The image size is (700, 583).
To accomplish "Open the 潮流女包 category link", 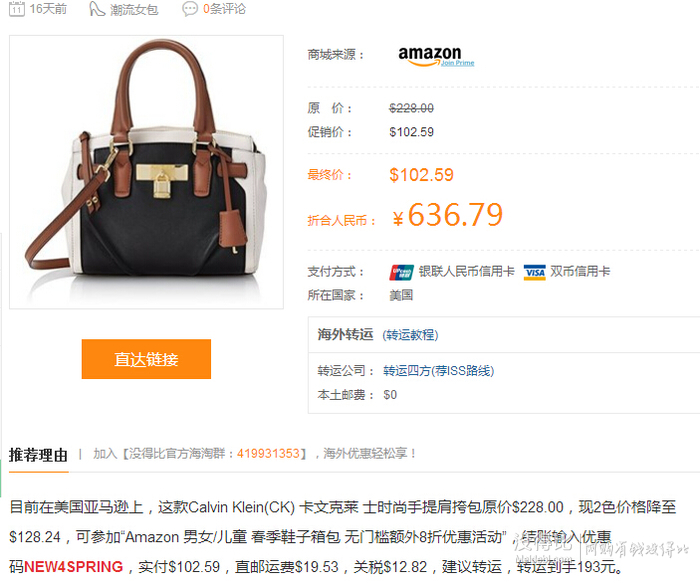I will click(134, 9).
